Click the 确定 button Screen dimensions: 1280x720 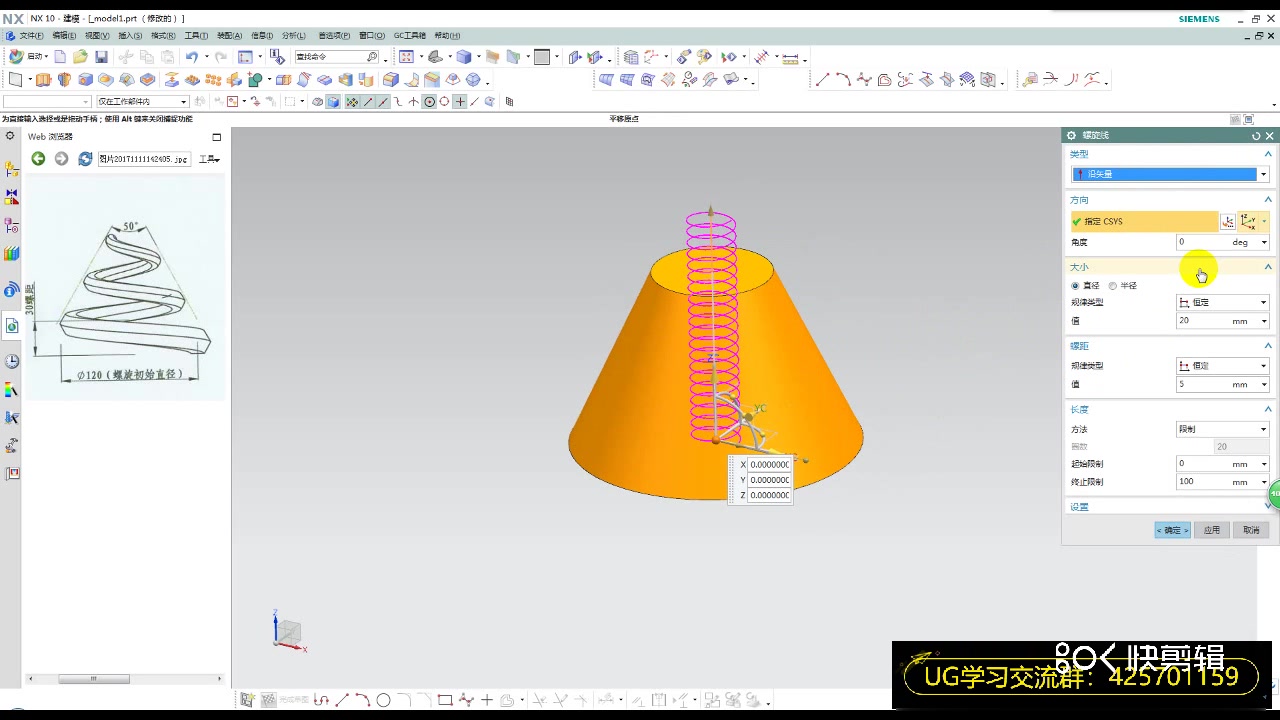pyautogui.click(x=1173, y=530)
